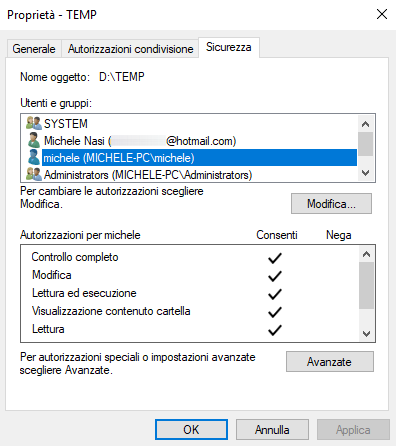
Task: Click the Lettura ed esecuzione checkmark
Action: [275, 294]
